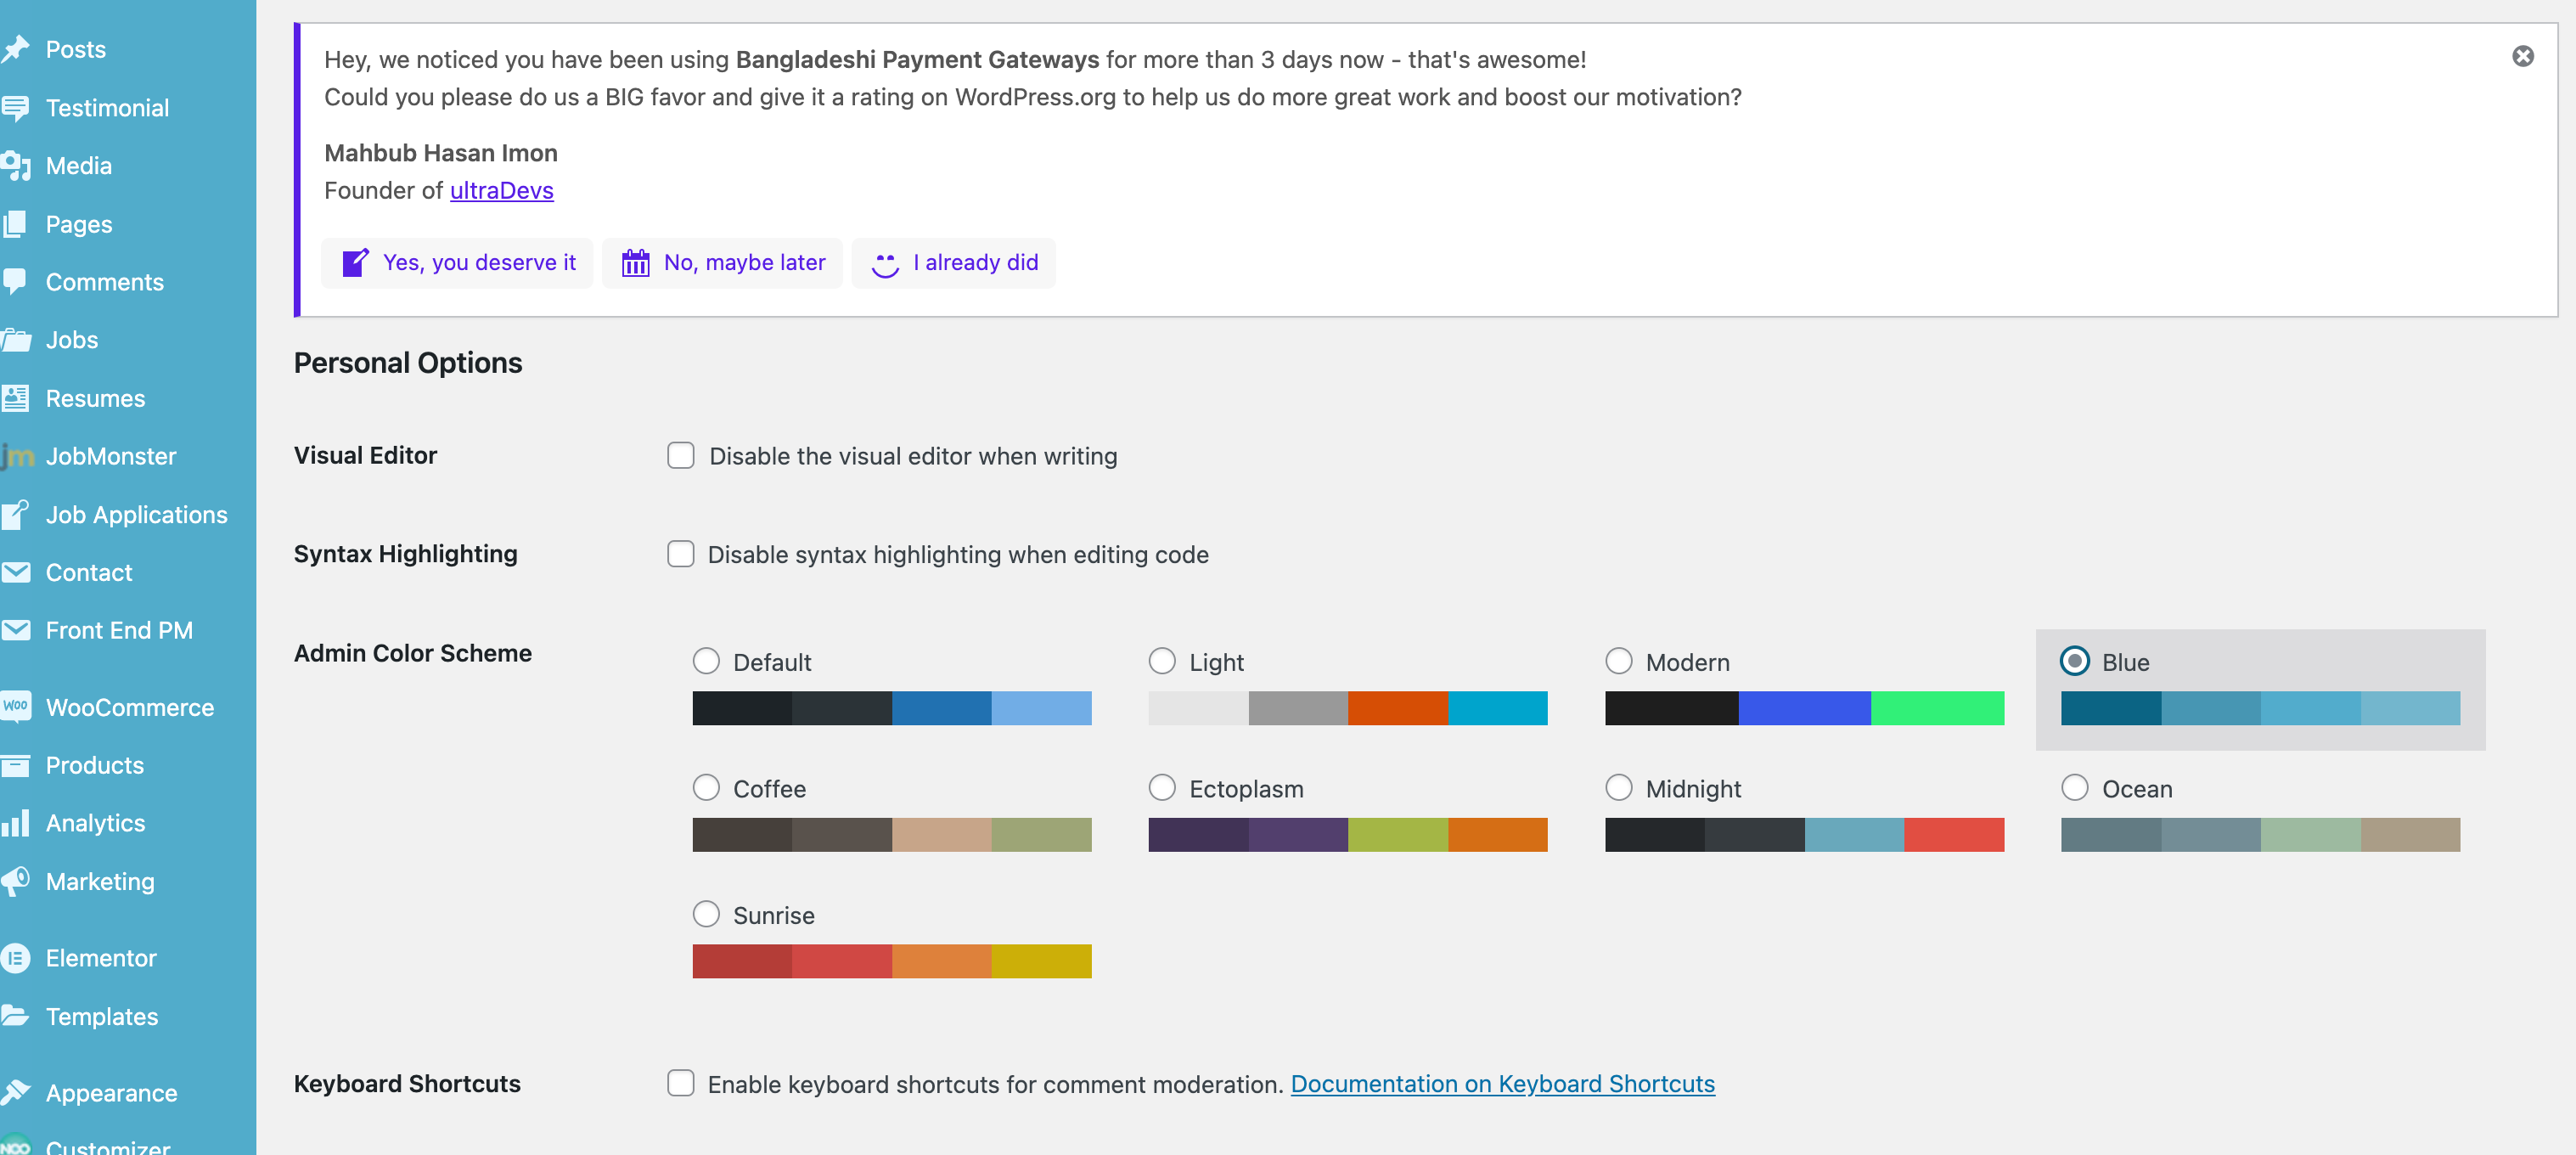This screenshot has height=1155, width=2576.
Task: Select the Blue admin color scheme
Action: 2075,661
